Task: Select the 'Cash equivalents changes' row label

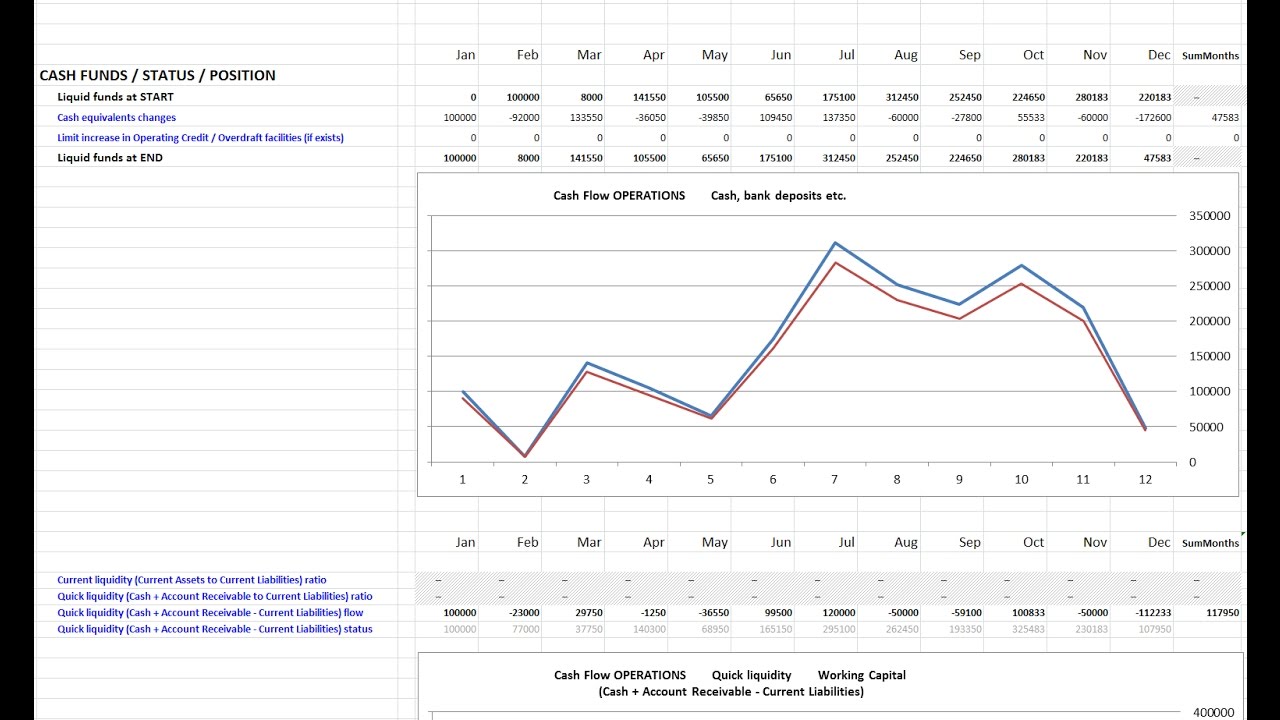Action: pyautogui.click(x=116, y=117)
